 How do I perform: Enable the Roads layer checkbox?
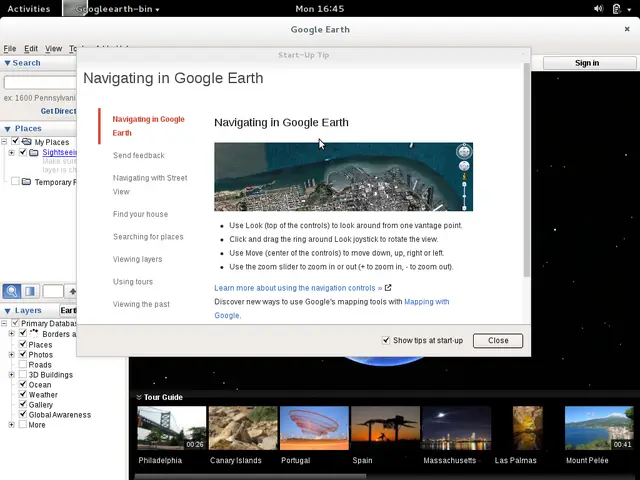[23, 364]
